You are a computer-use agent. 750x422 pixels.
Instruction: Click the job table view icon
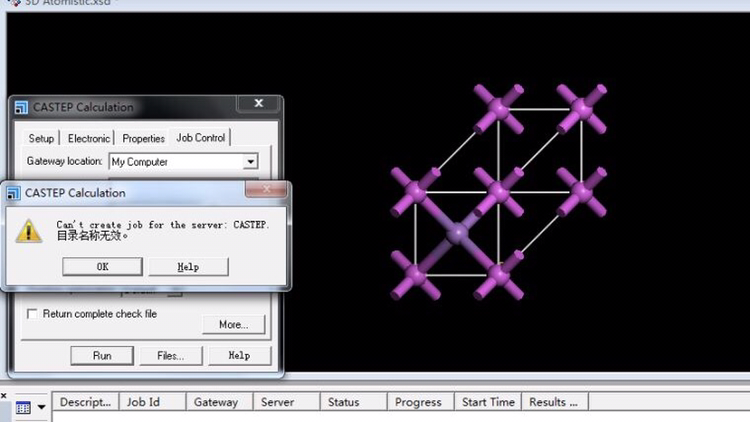tap(23, 408)
